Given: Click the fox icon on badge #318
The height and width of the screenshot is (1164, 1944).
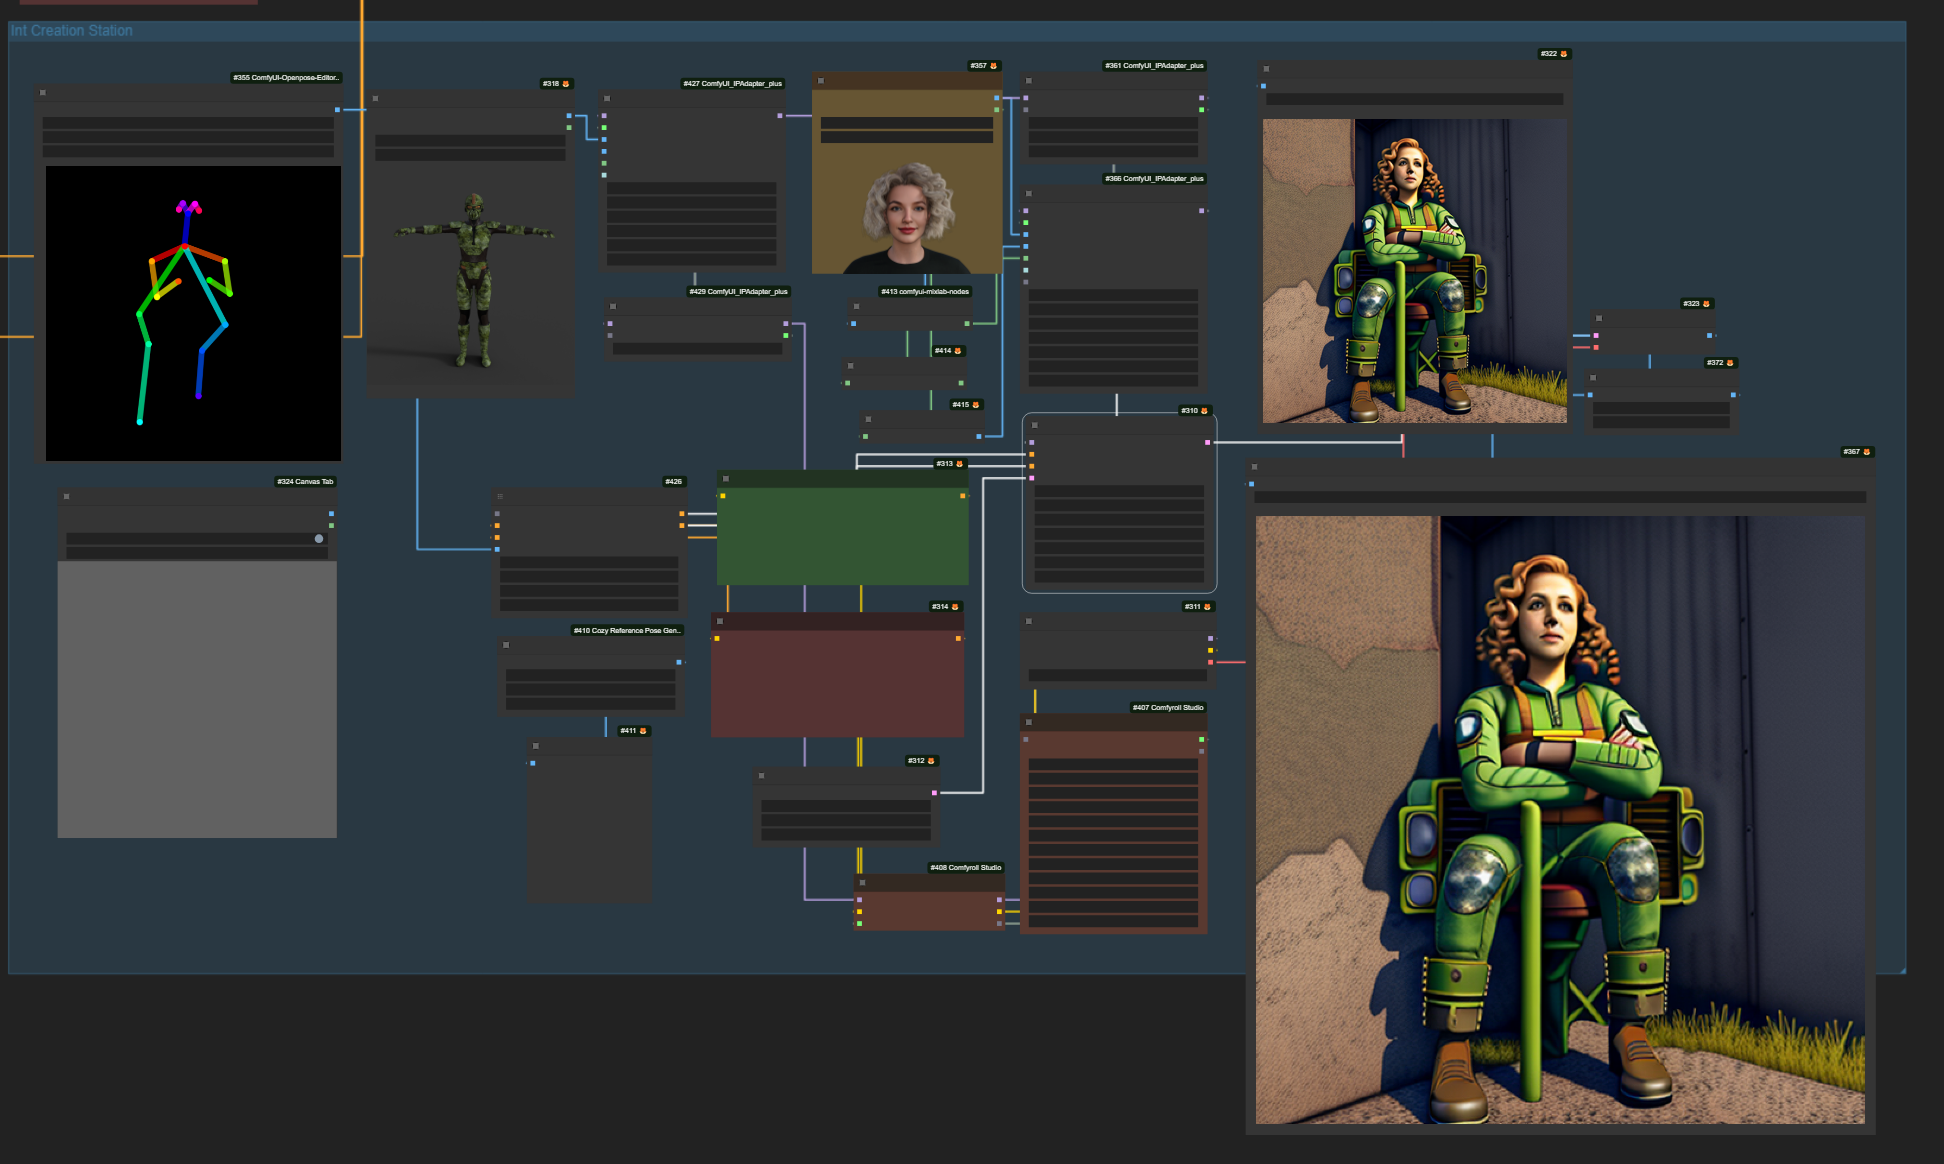Looking at the screenshot, I should click(566, 84).
